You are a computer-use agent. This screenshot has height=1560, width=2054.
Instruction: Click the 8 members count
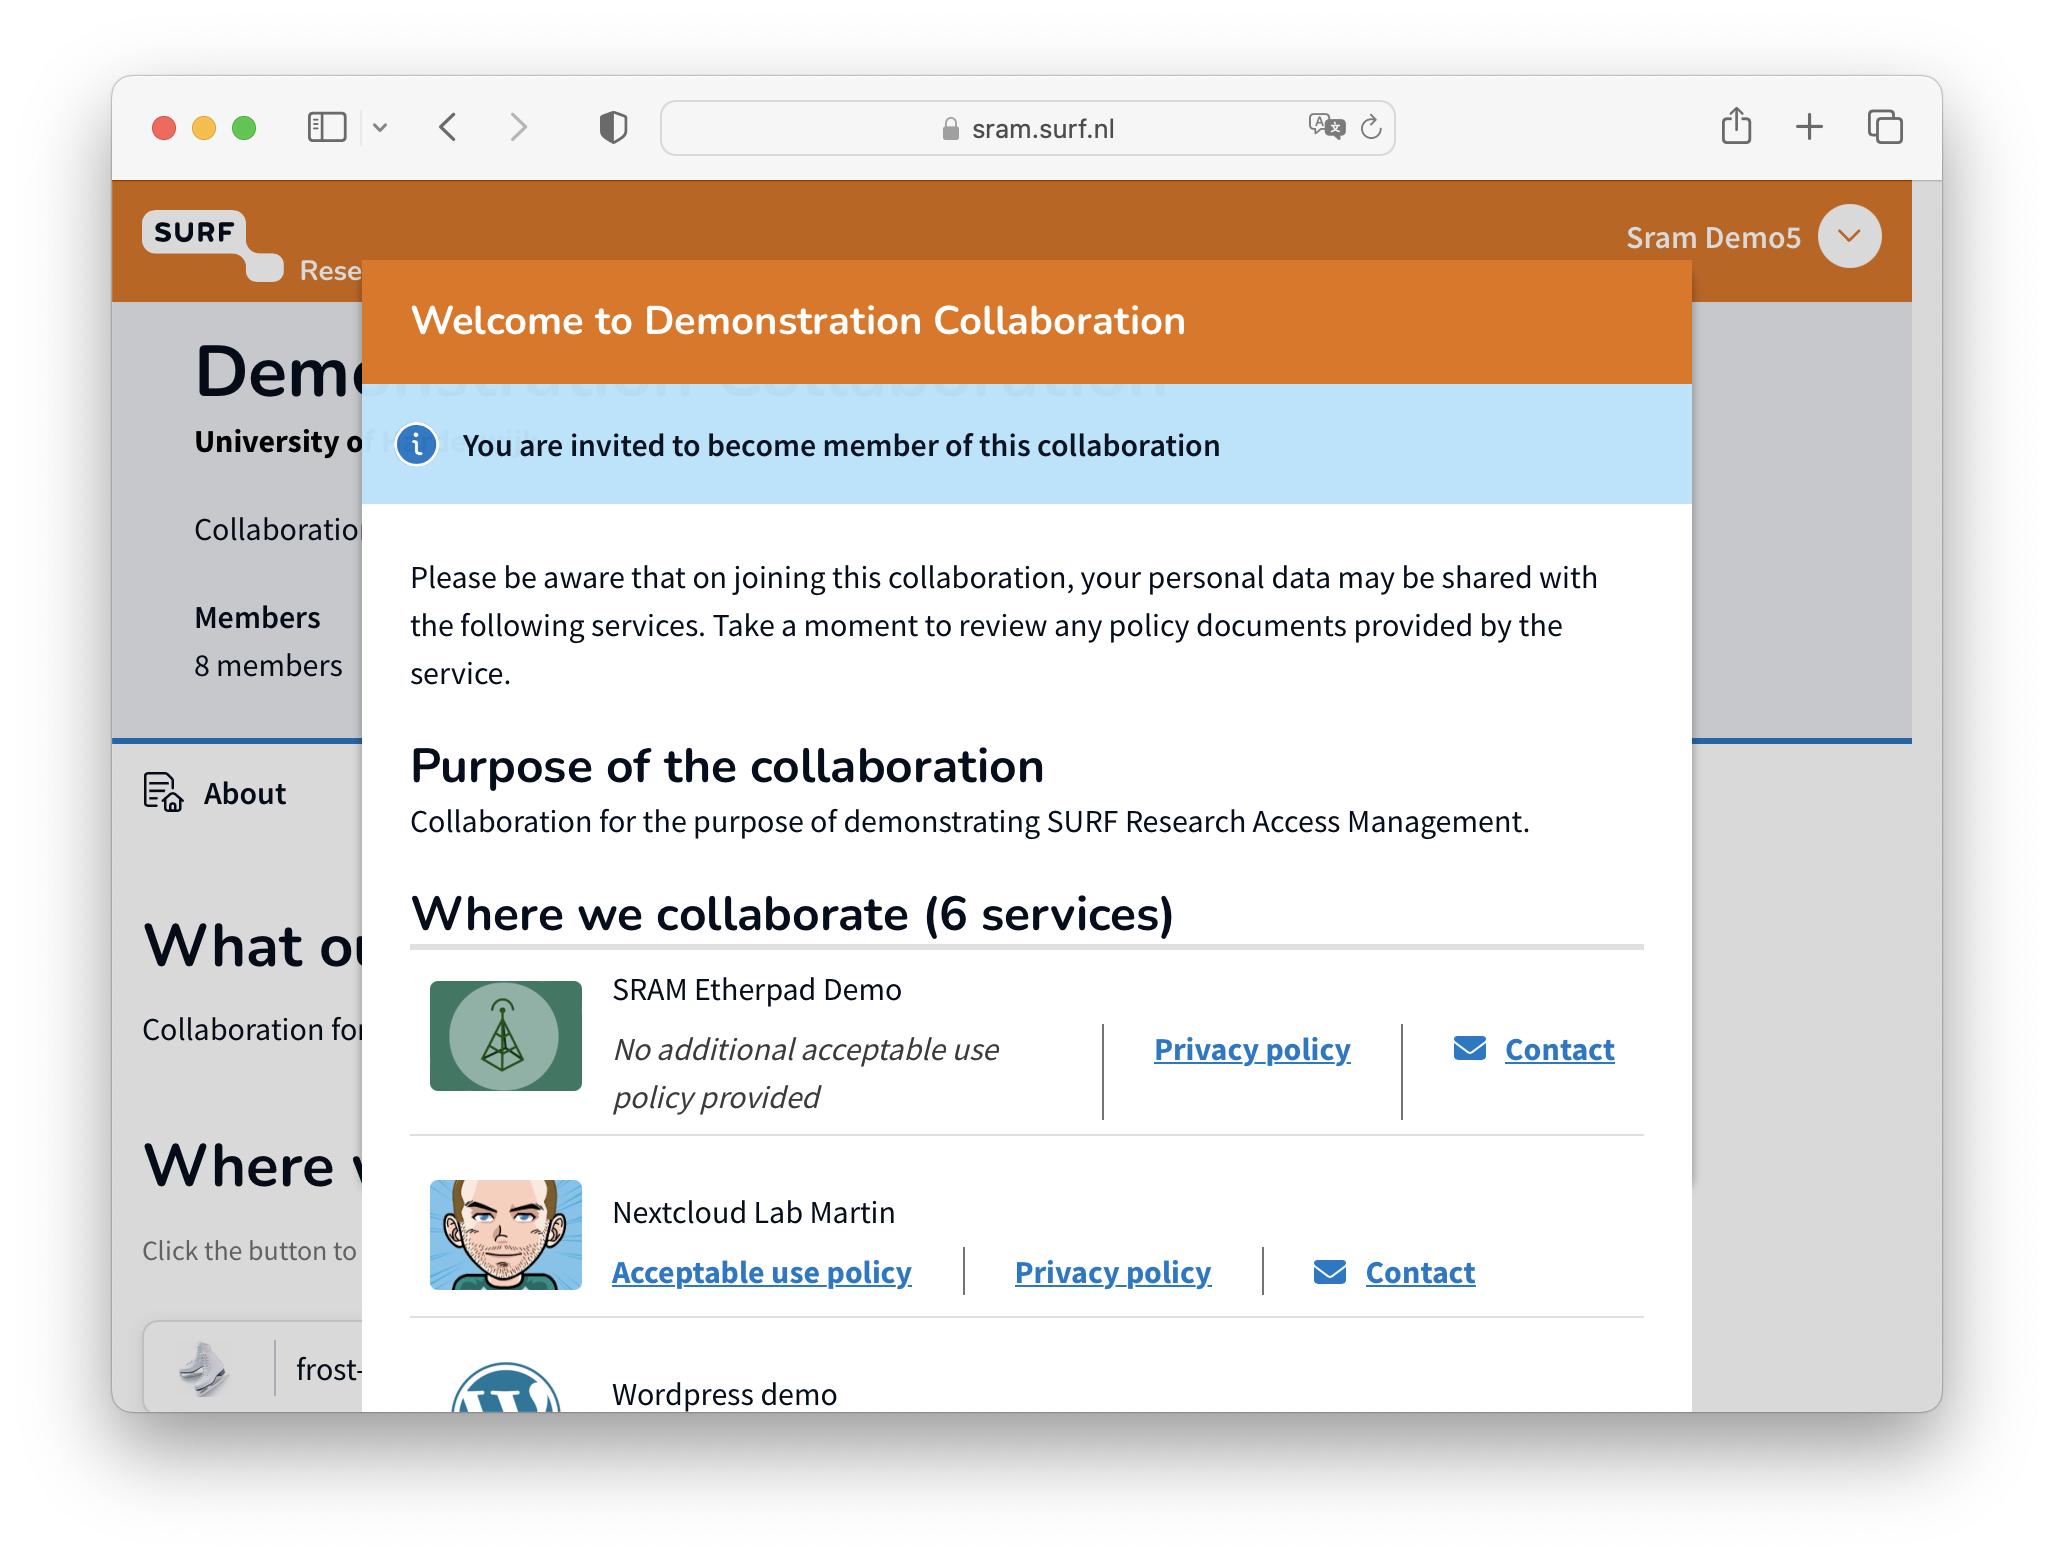point(268,665)
